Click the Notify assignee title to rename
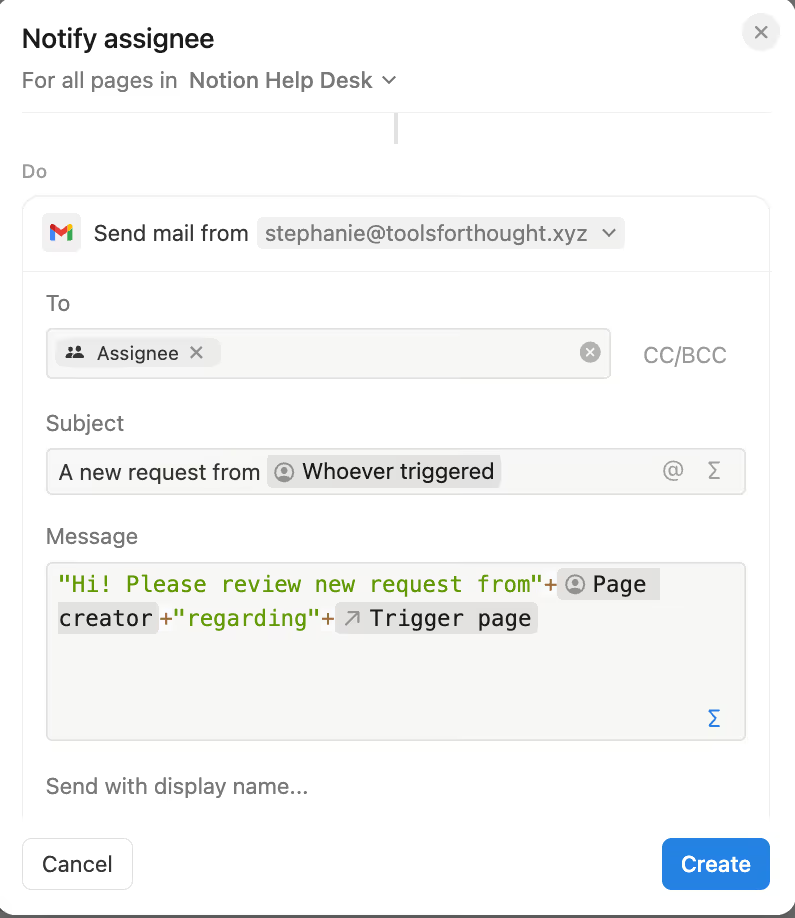 [118, 39]
